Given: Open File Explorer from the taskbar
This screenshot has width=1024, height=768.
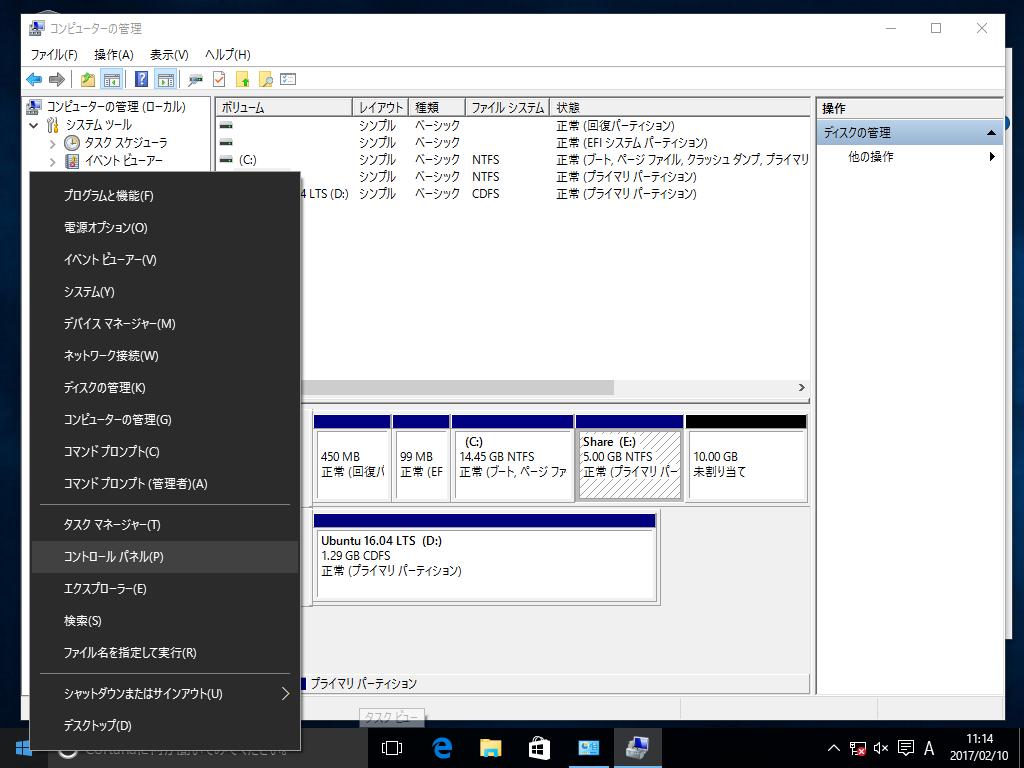Looking at the screenshot, I should point(490,748).
